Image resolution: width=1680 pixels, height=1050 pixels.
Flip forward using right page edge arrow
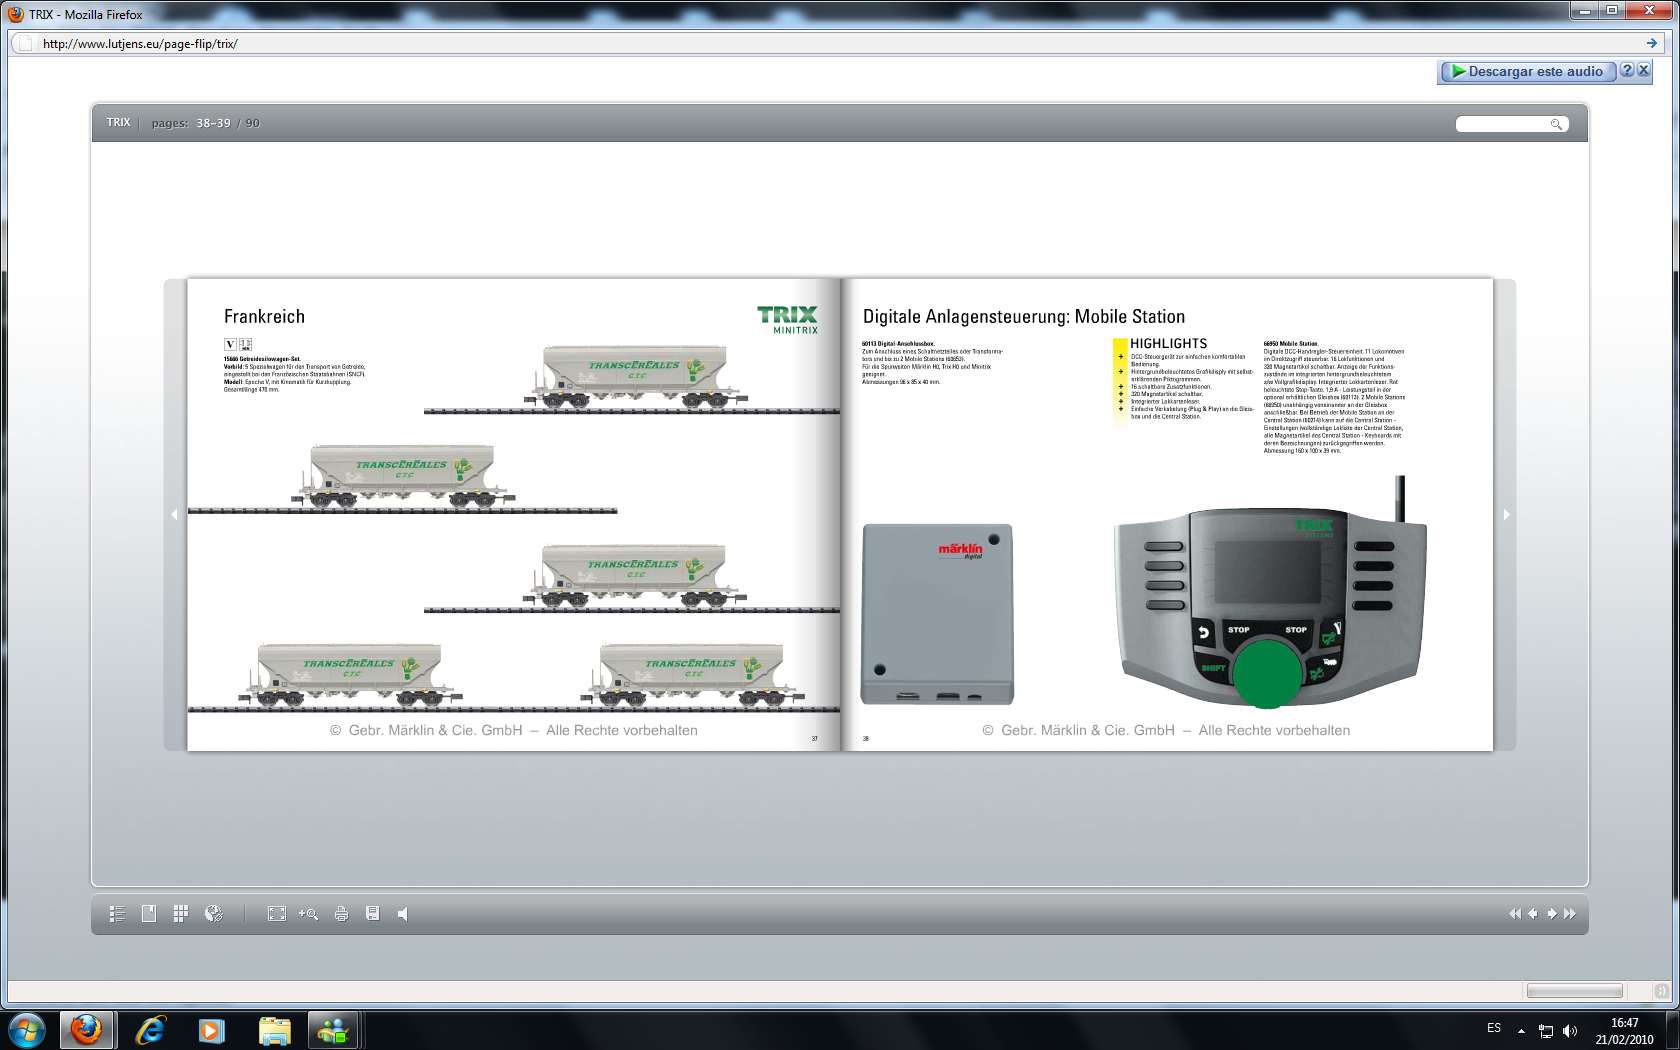tap(1506, 515)
